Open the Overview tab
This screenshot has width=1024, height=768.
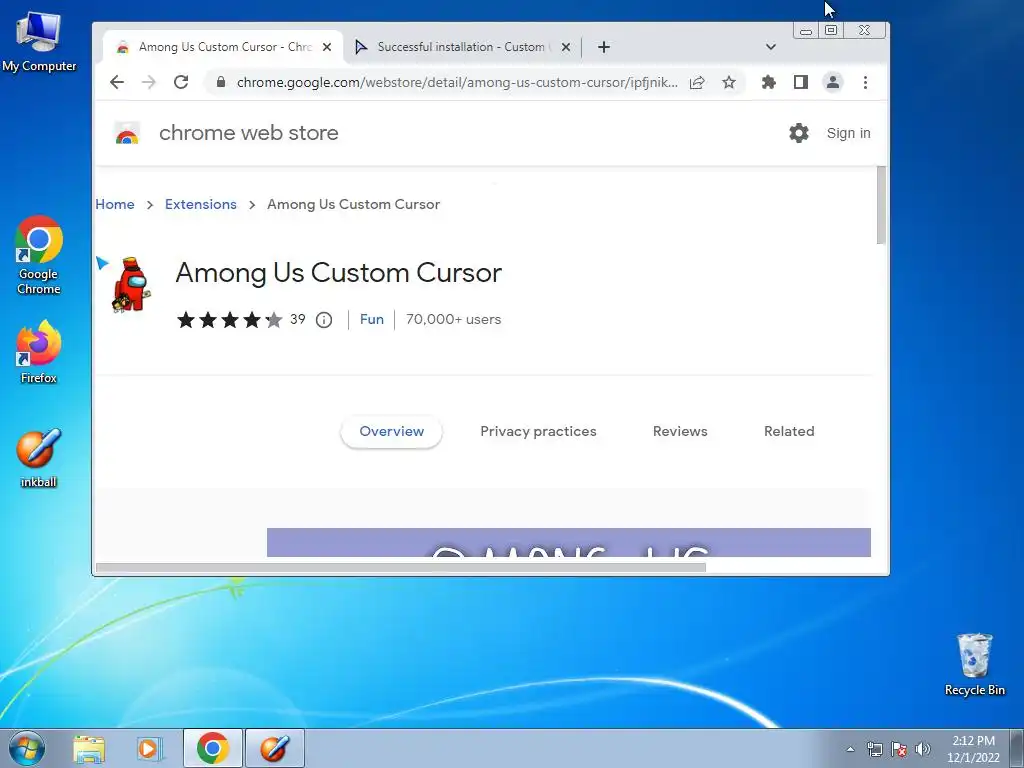point(391,432)
